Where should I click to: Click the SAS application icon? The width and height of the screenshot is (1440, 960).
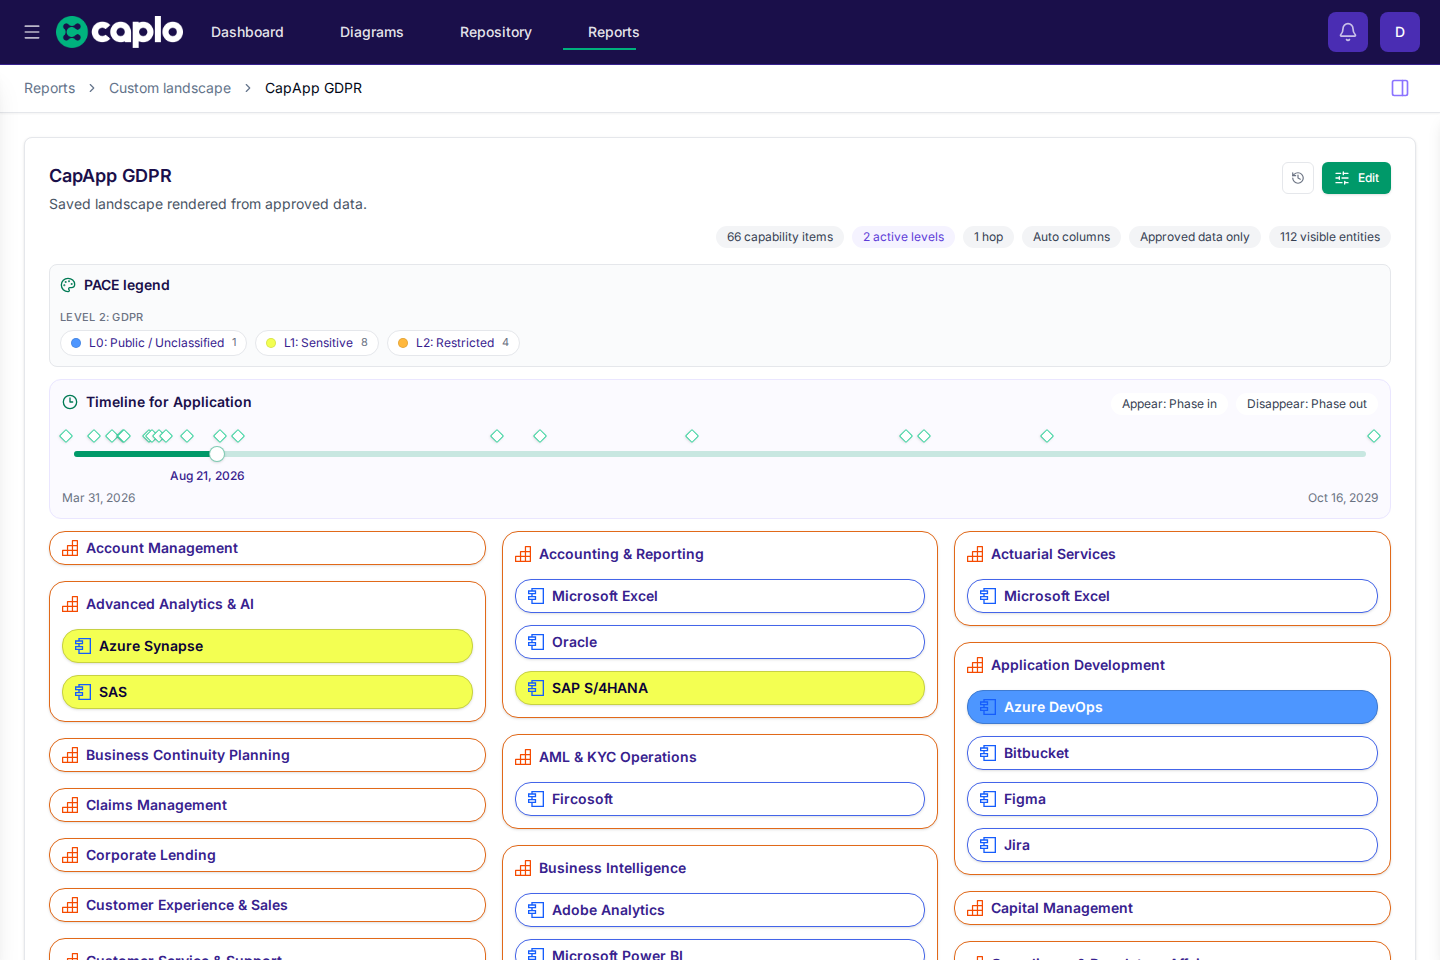point(83,692)
